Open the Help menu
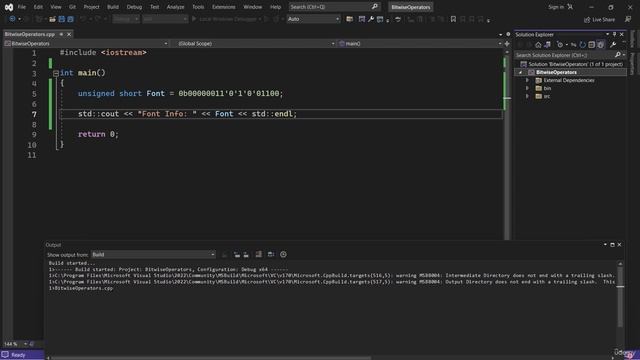Viewport: 640px width, 360px height. pos(276,7)
